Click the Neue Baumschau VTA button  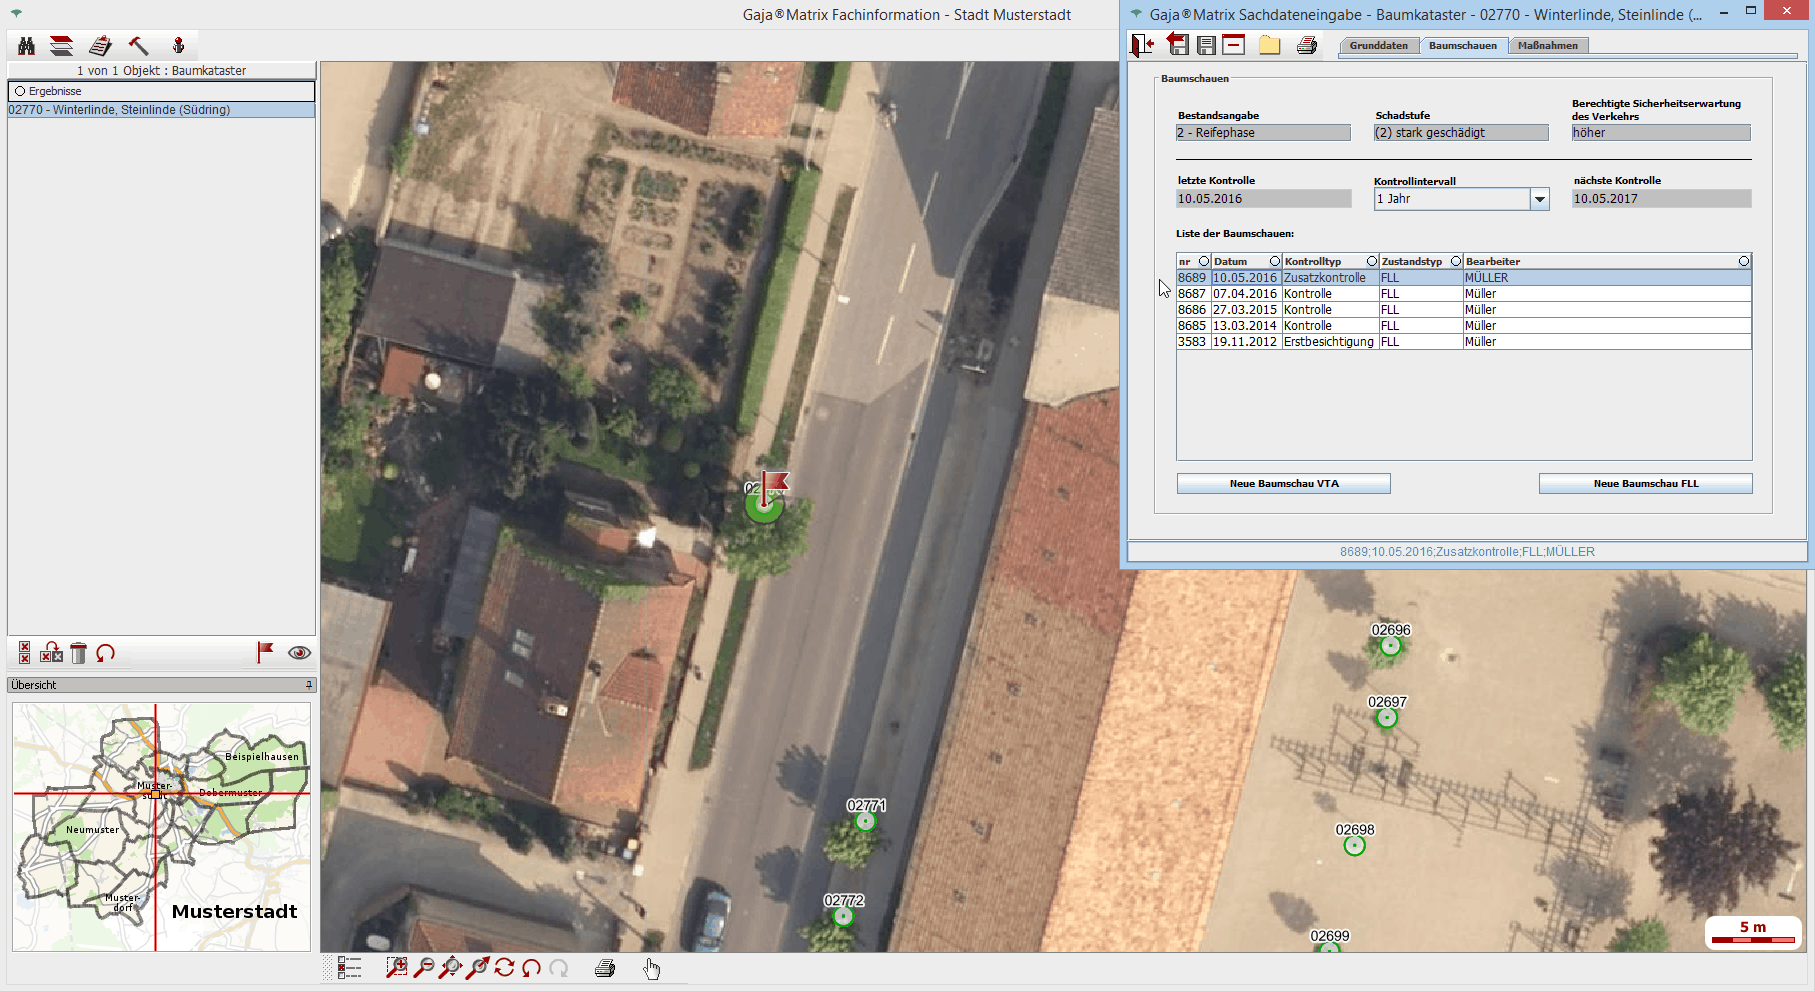coord(1283,484)
